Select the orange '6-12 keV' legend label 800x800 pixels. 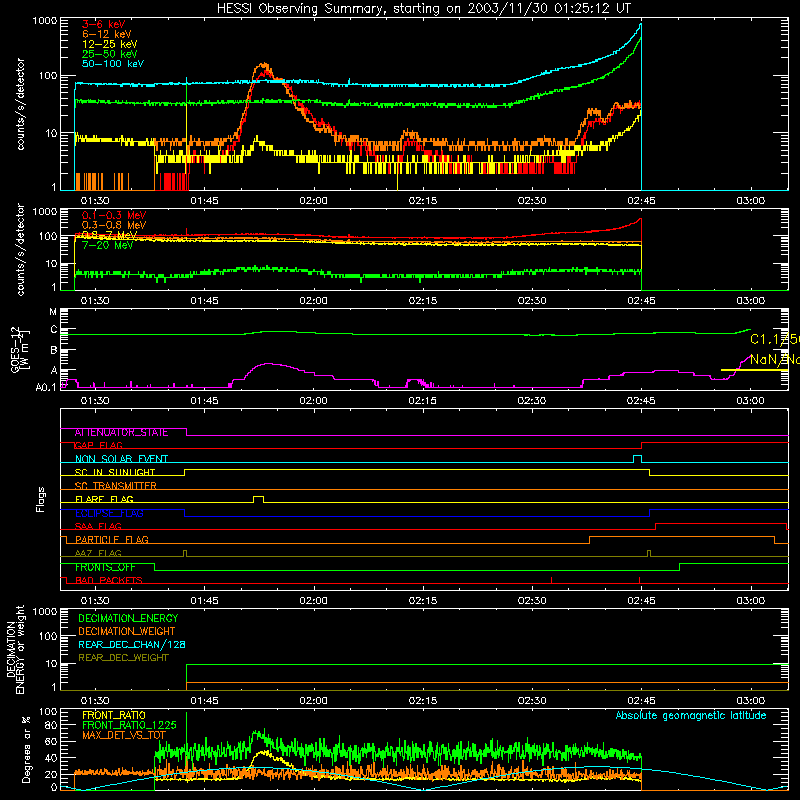coord(107,34)
